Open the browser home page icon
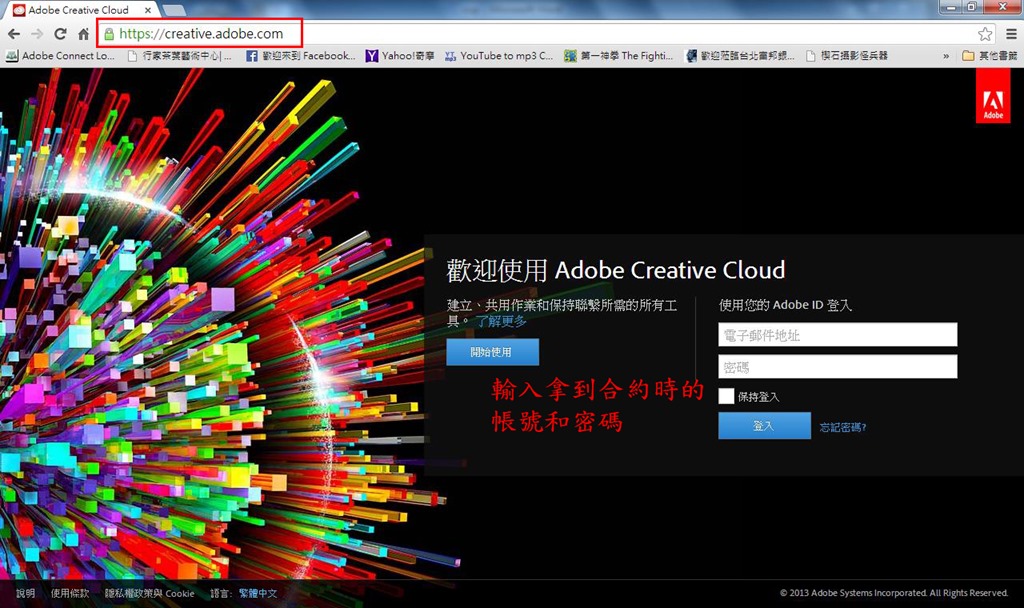This screenshot has width=1024, height=608. click(x=83, y=34)
